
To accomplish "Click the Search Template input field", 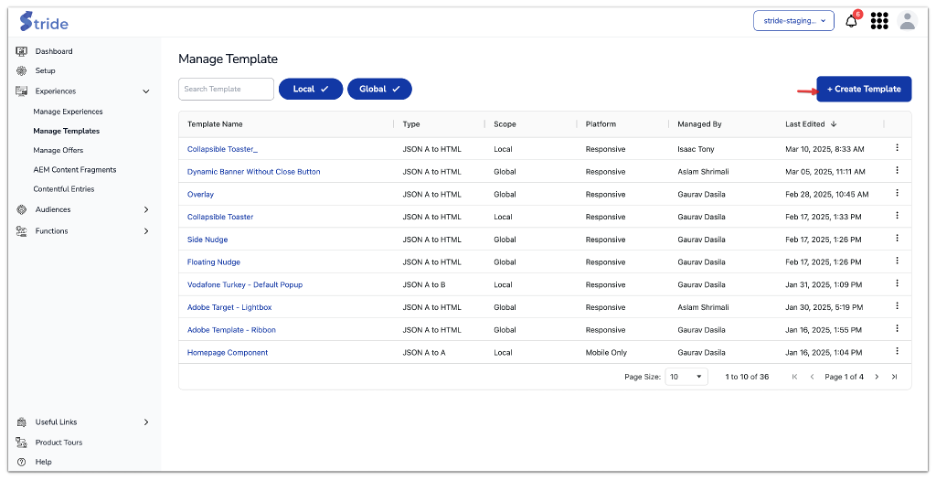I will click(x=226, y=89).
